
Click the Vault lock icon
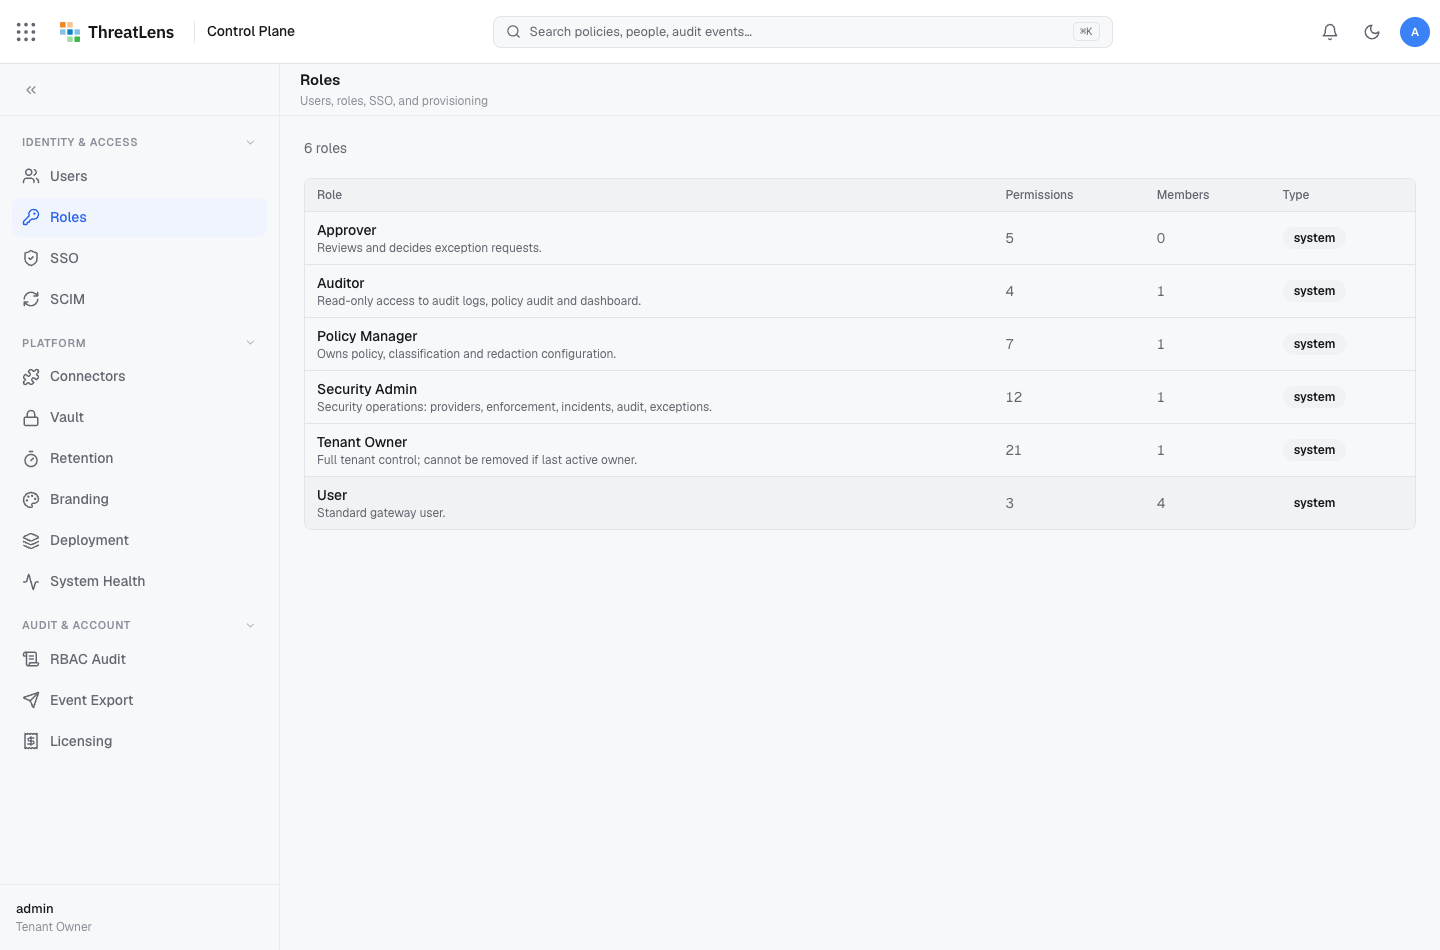pos(31,417)
